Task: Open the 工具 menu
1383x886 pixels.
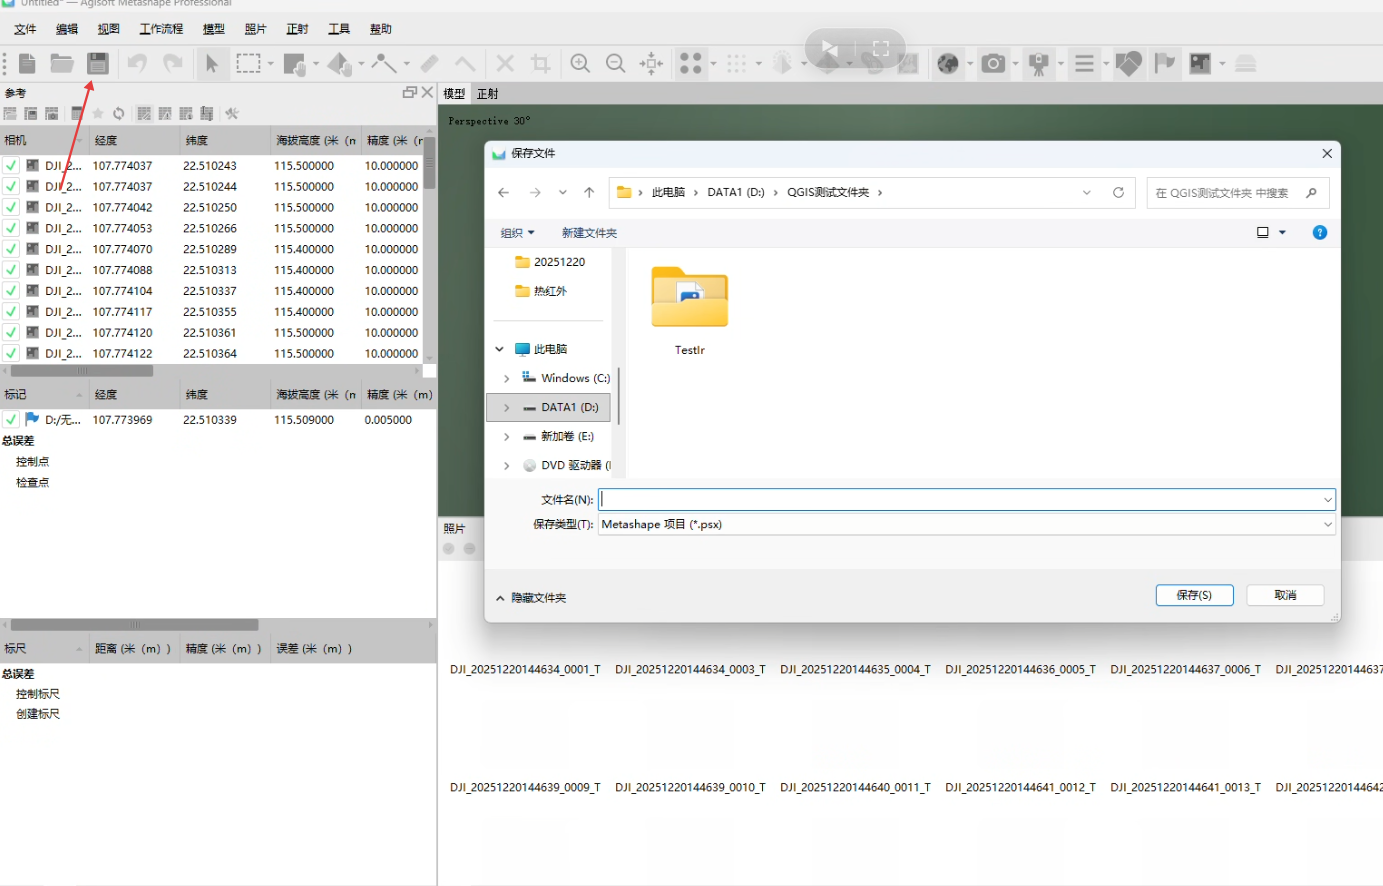Action: tap(339, 29)
